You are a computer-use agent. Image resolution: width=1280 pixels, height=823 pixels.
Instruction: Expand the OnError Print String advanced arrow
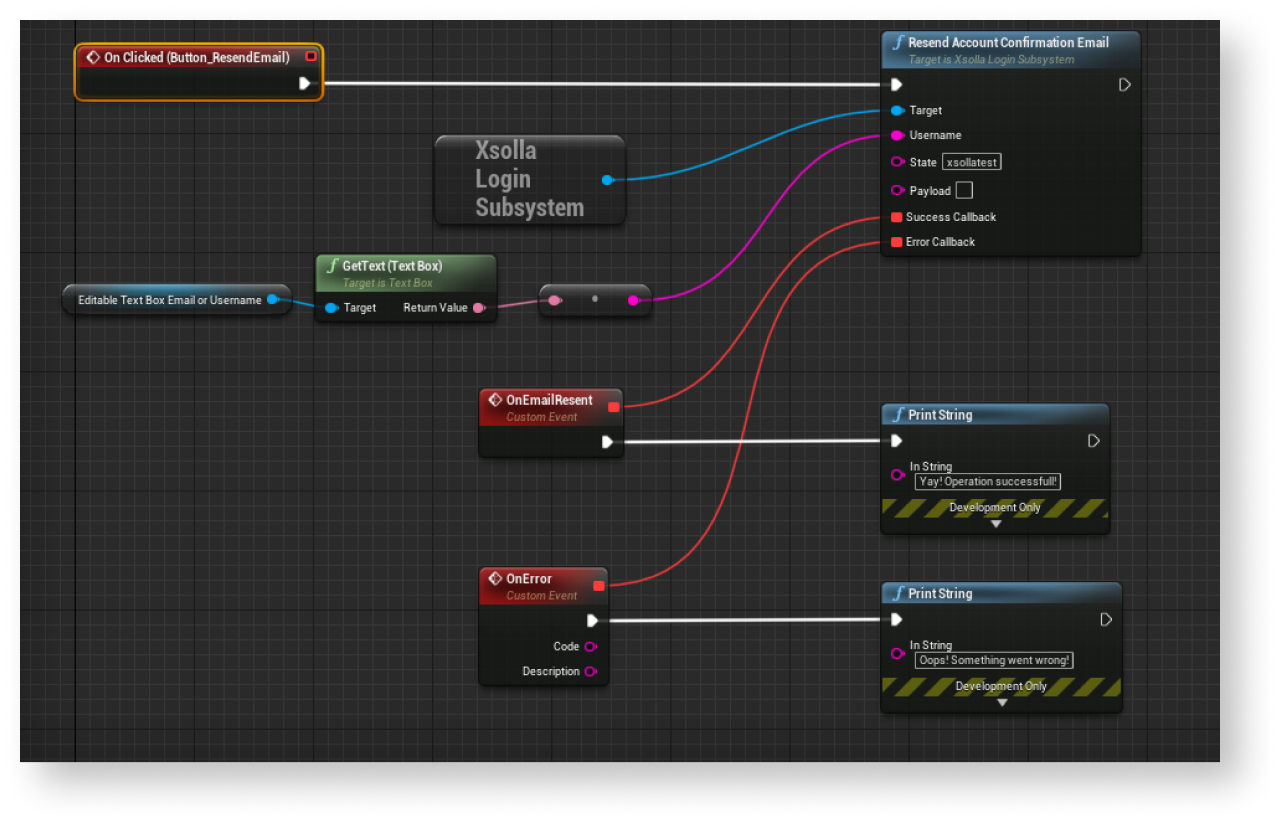coord(1002,703)
